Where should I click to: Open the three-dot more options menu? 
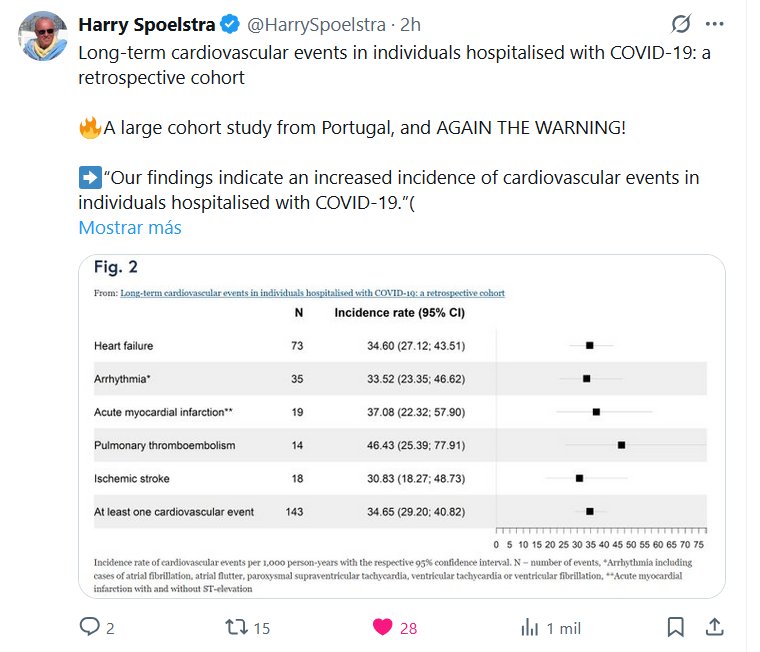click(x=714, y=24)
